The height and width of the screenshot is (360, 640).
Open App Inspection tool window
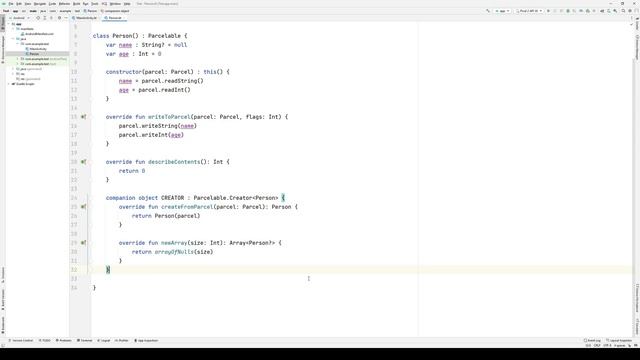coord(146,340)
